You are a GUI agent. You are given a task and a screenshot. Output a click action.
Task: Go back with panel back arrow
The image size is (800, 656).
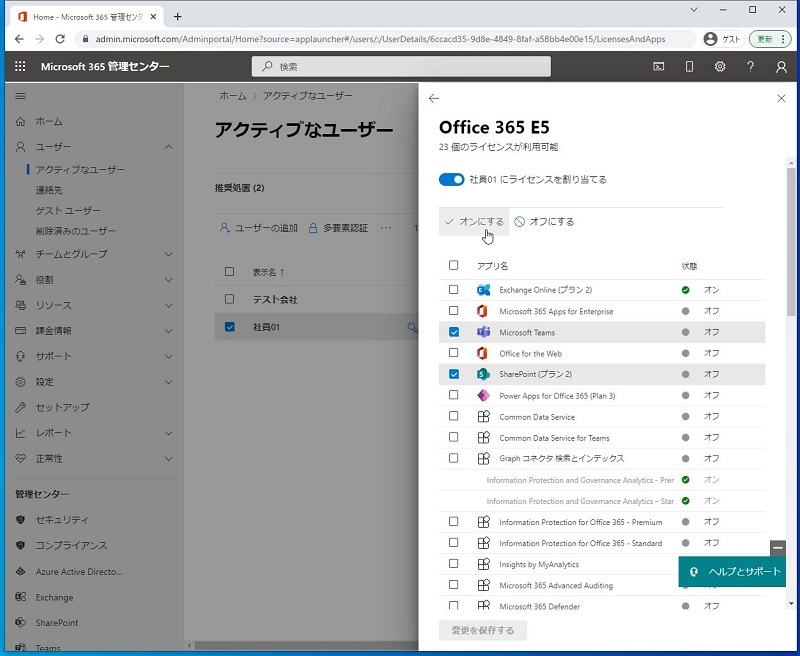click(434, 98)
